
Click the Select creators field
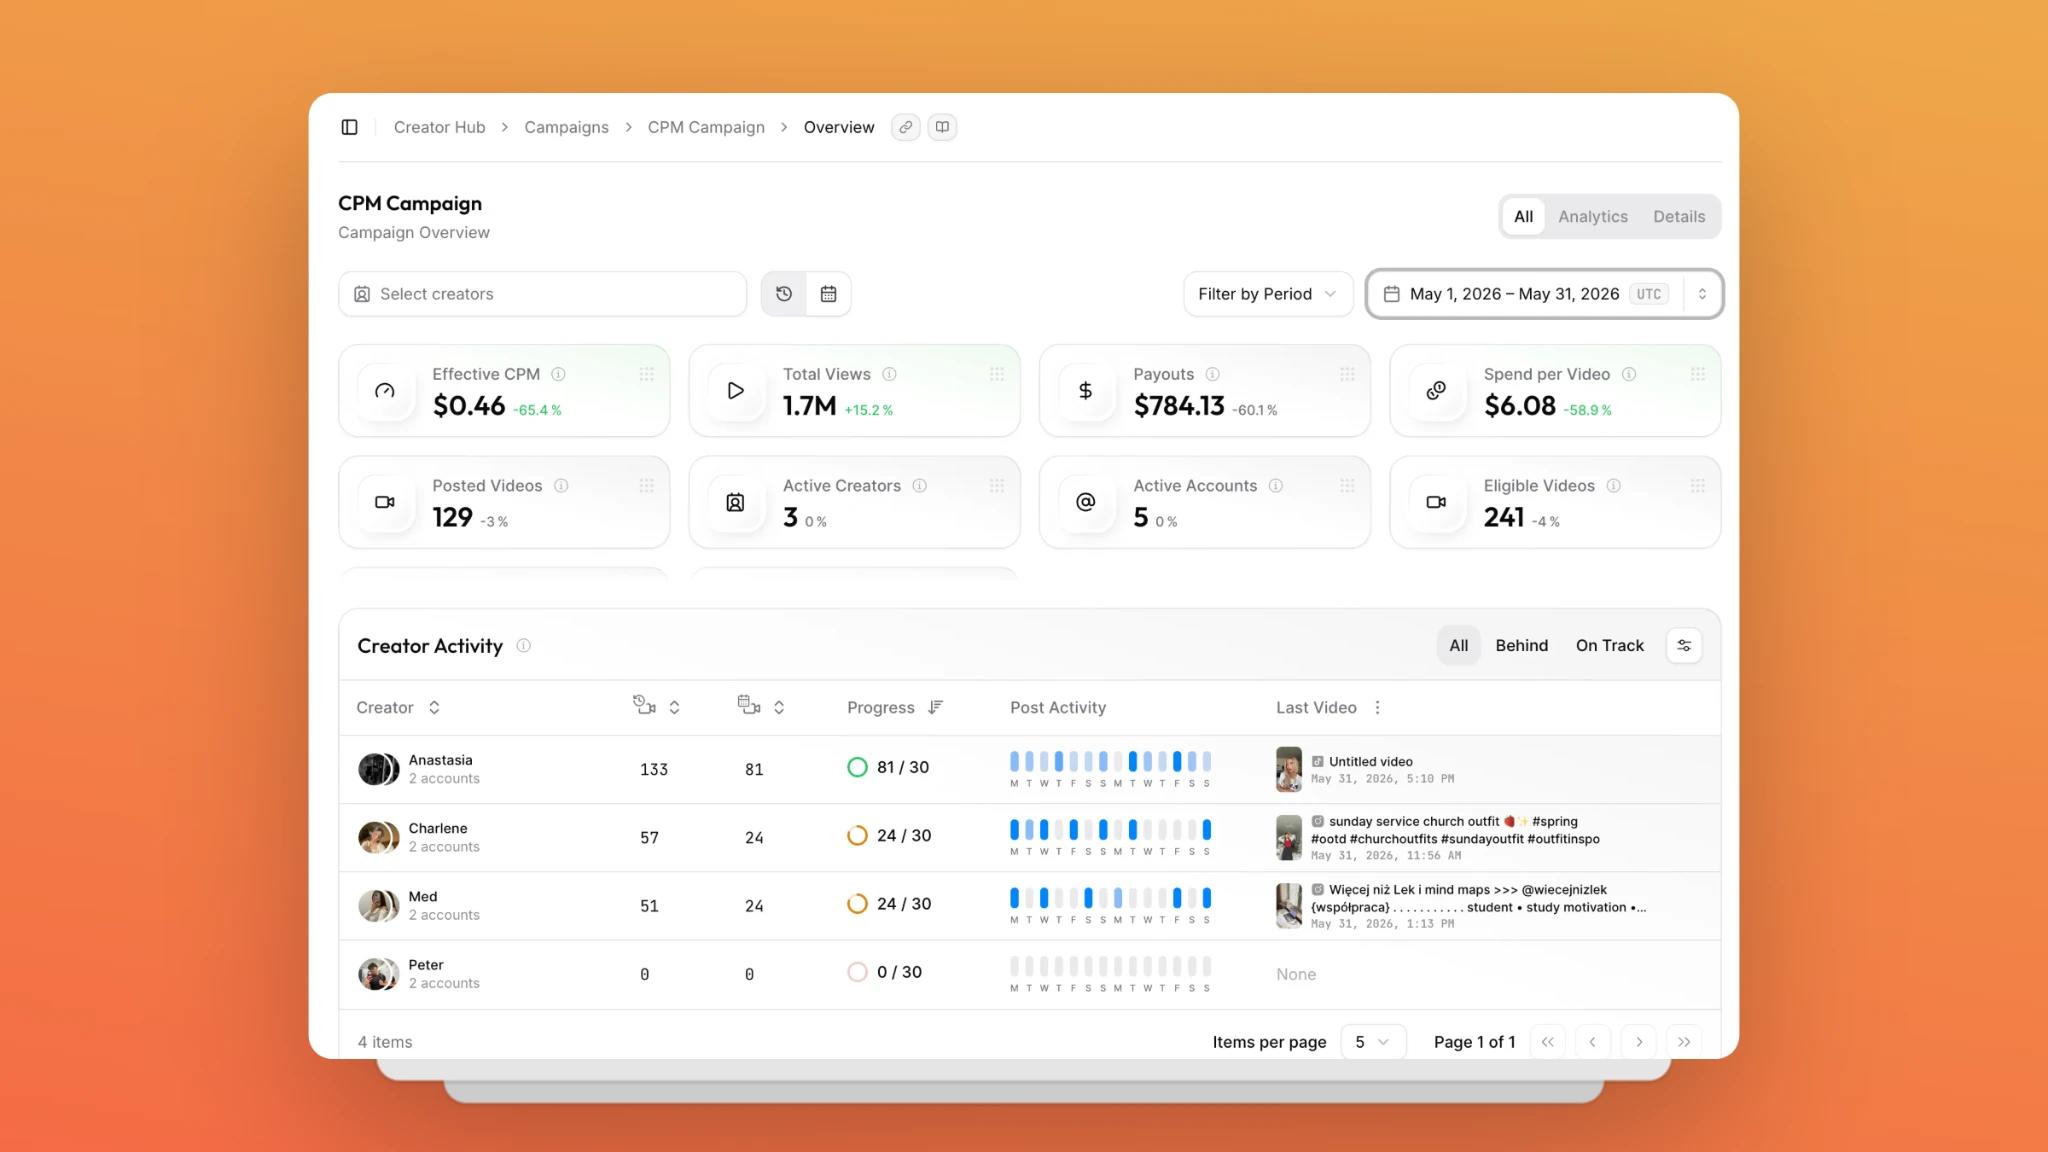[542, 294]
